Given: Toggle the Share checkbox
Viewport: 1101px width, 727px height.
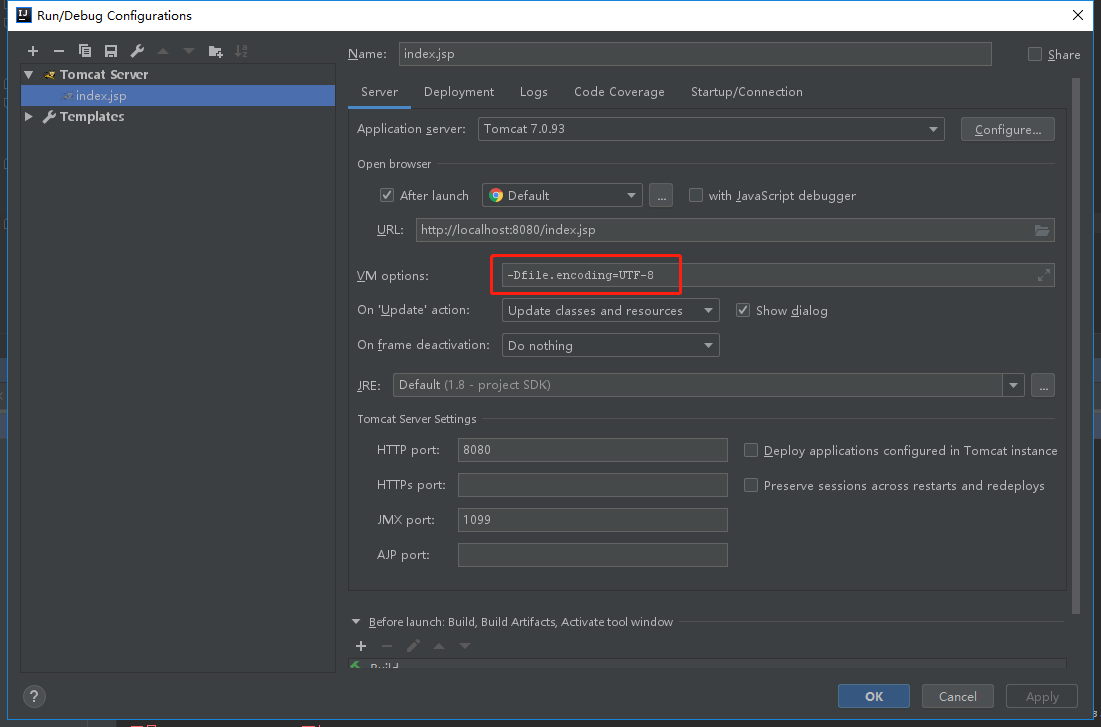Looking at the screenshot, I should click(1034, 54).
